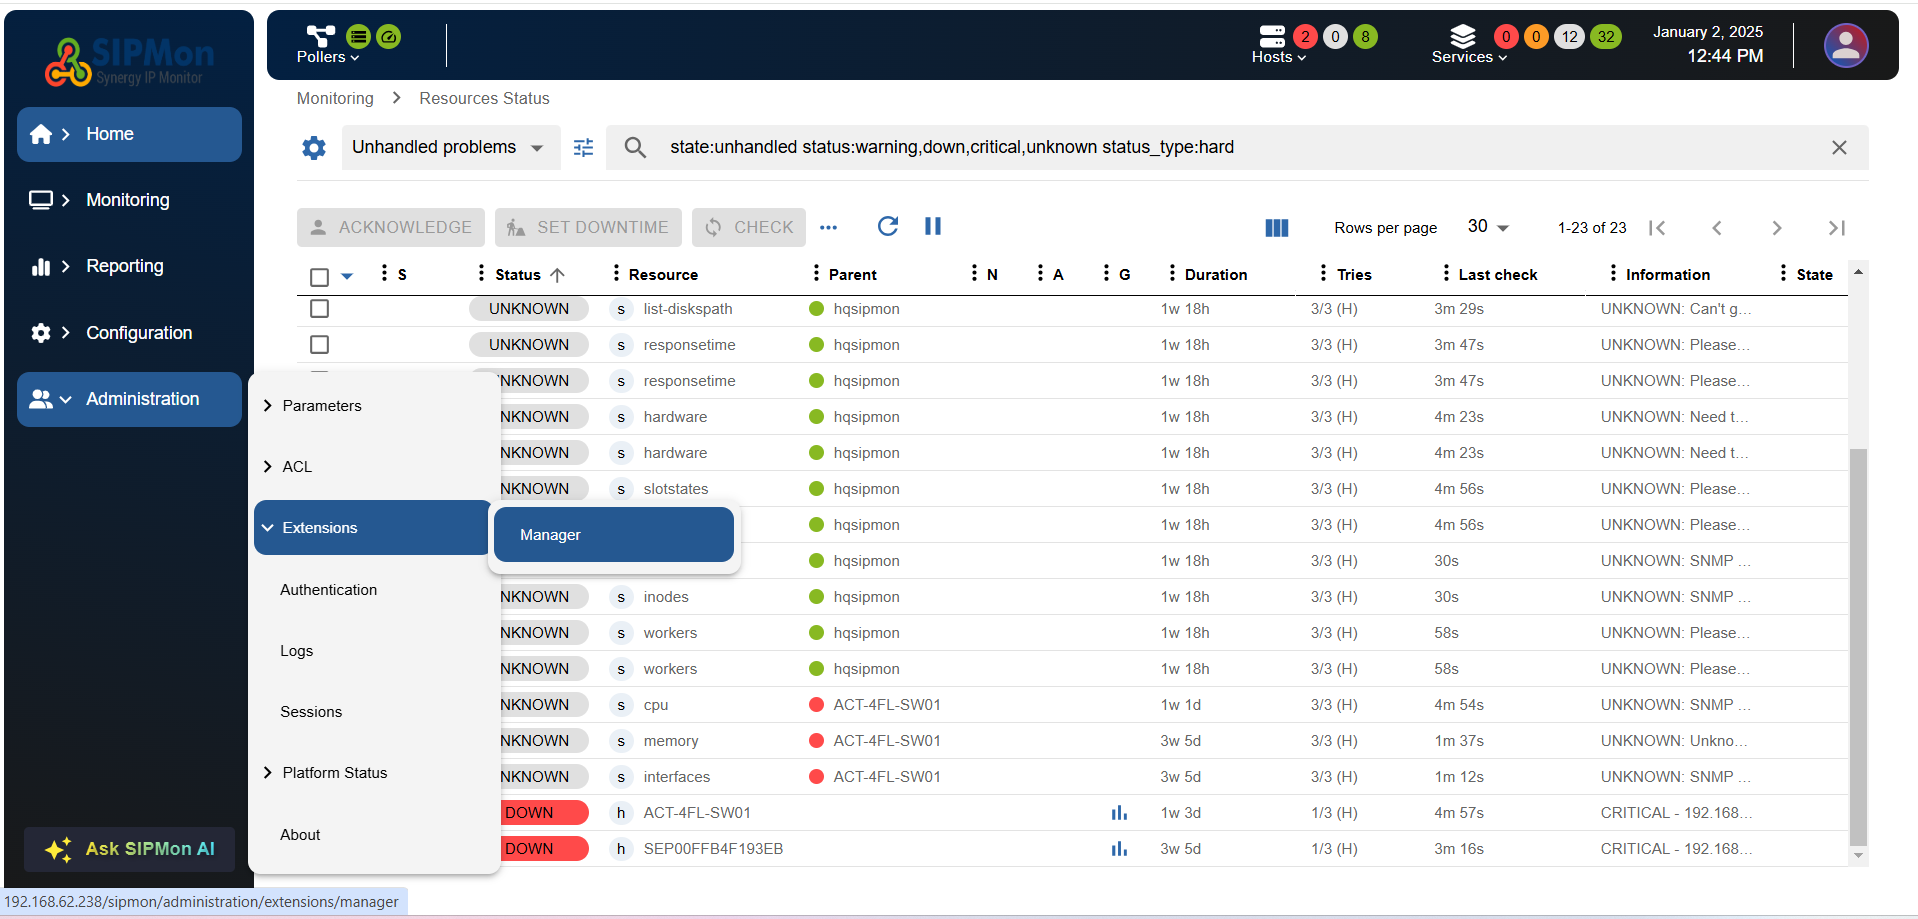Screen dimensions: 1918x919
Task: Open graph icon for ACT-4FL-SW01 host row
Action: 1119,813
